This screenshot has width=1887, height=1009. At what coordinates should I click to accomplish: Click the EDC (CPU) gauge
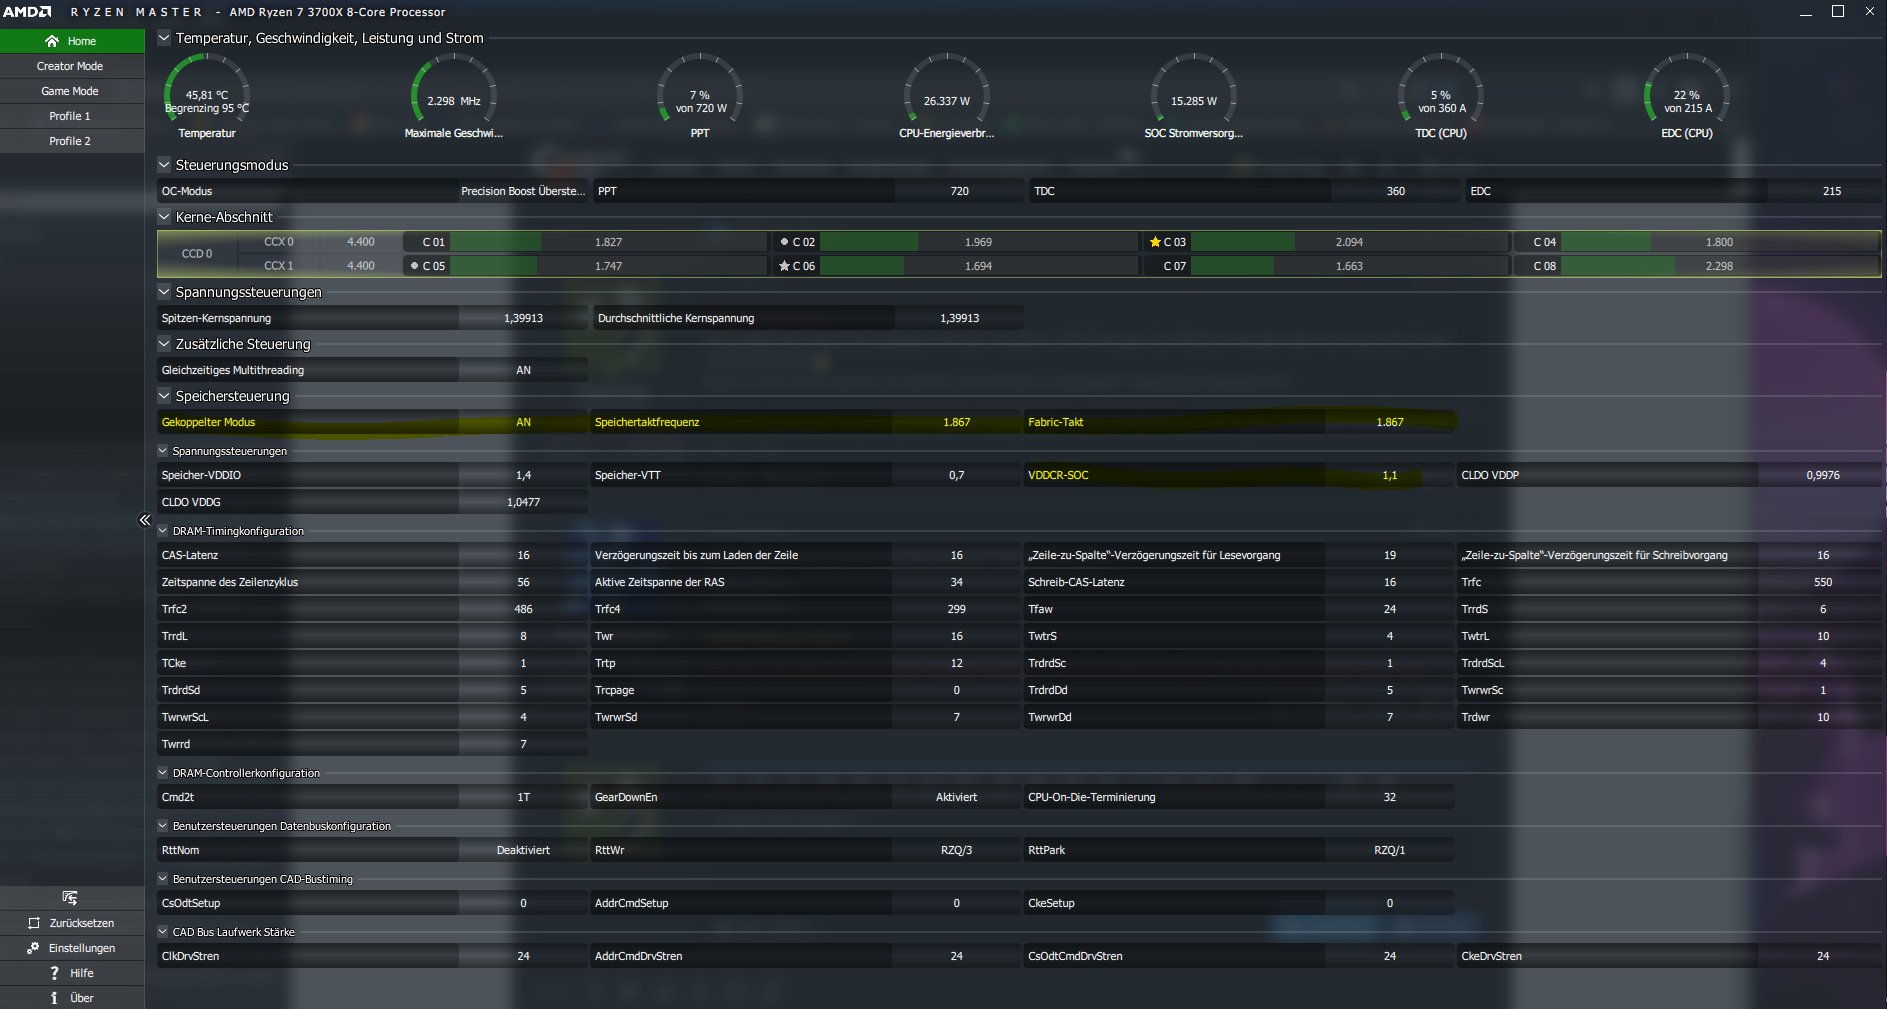(x=1687, y=96)
